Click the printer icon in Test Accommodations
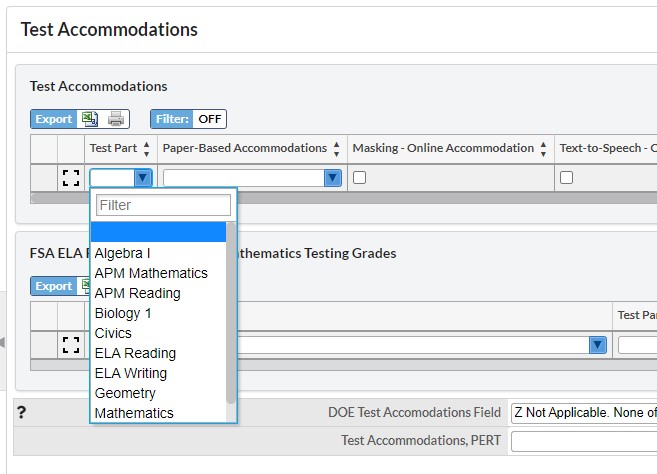This screenshot has width=657, height=474. [116, 119]
